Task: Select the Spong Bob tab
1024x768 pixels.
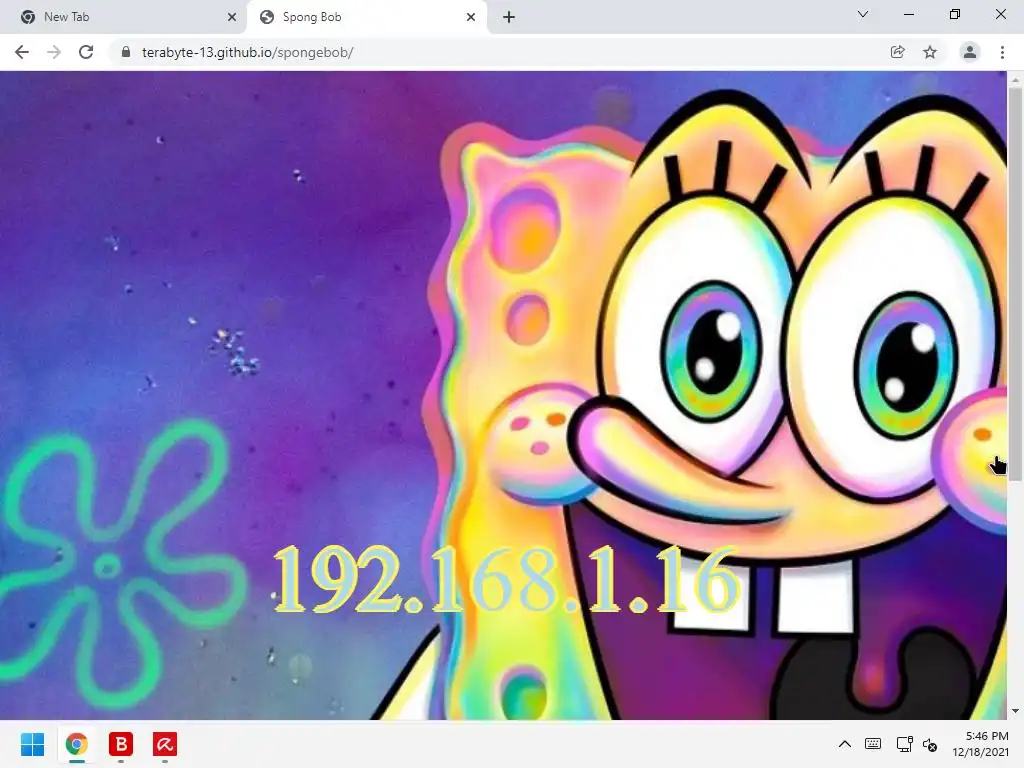Action: pos(366,17)
